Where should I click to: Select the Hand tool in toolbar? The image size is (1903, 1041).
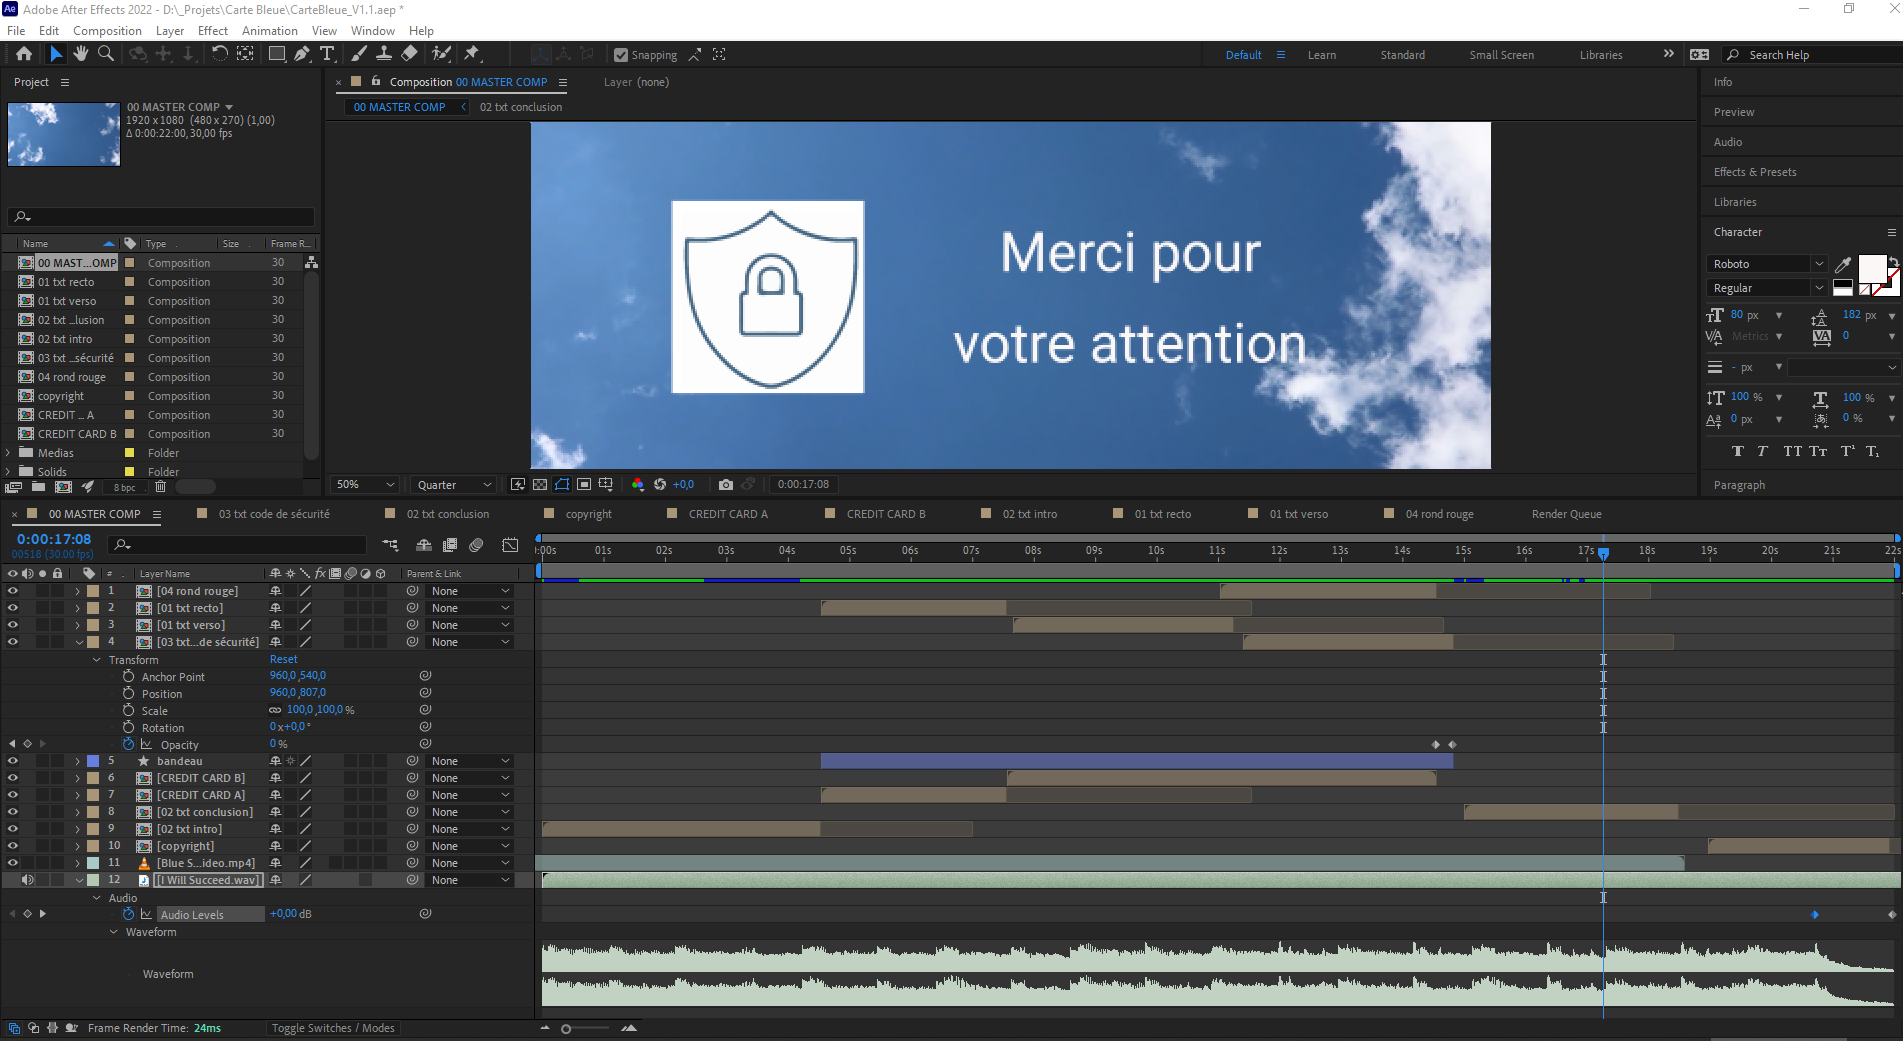81,54
